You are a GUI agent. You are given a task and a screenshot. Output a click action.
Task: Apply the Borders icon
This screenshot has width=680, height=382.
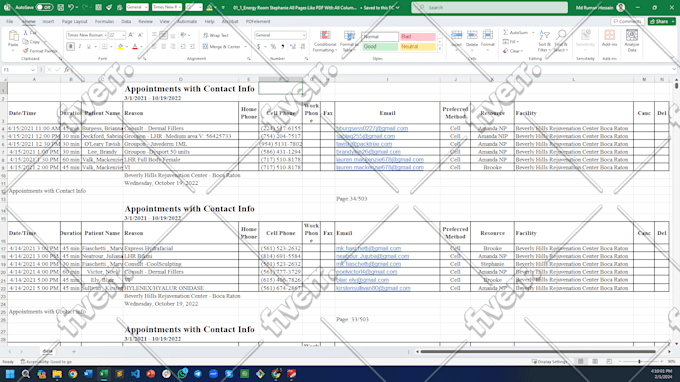pos(104,46)
